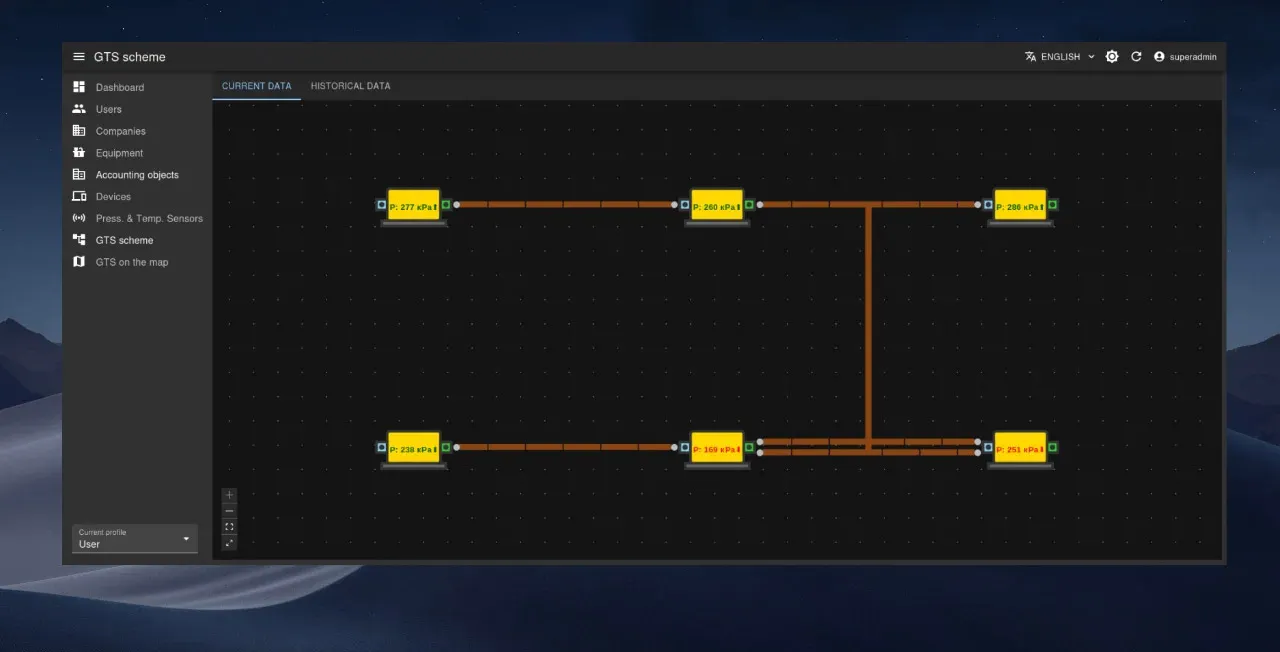Select the sensor node showing P: 169 kPa
This screenshot has width=1280, height=652.
[x=716, y=448]
